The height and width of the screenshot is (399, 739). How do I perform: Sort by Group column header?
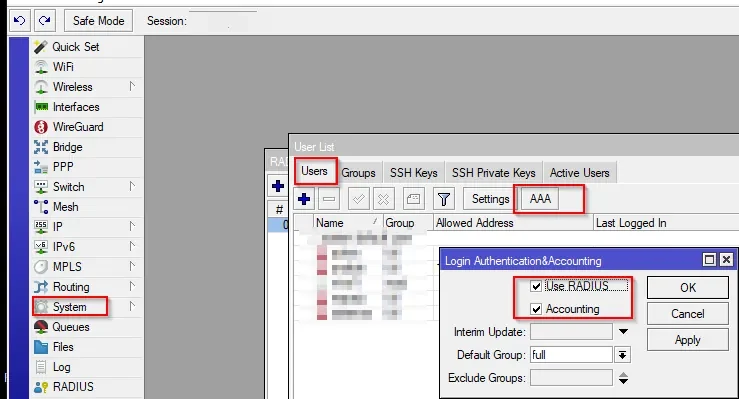[x=408, y=223]
